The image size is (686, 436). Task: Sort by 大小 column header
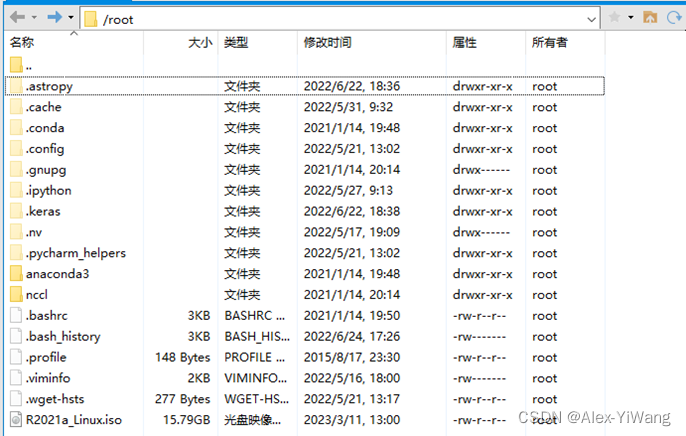tap(200, 42)
